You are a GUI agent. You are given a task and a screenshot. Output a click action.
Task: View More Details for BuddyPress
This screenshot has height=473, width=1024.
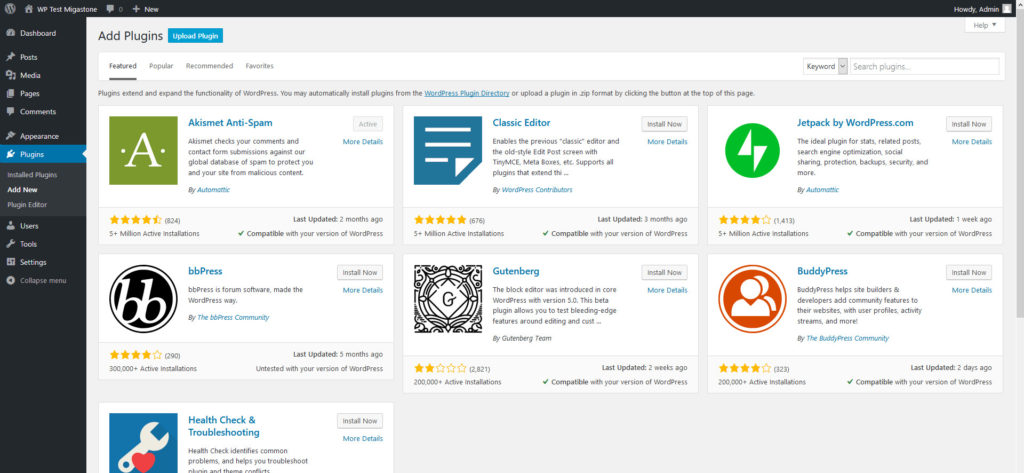(x=972, y=290)
